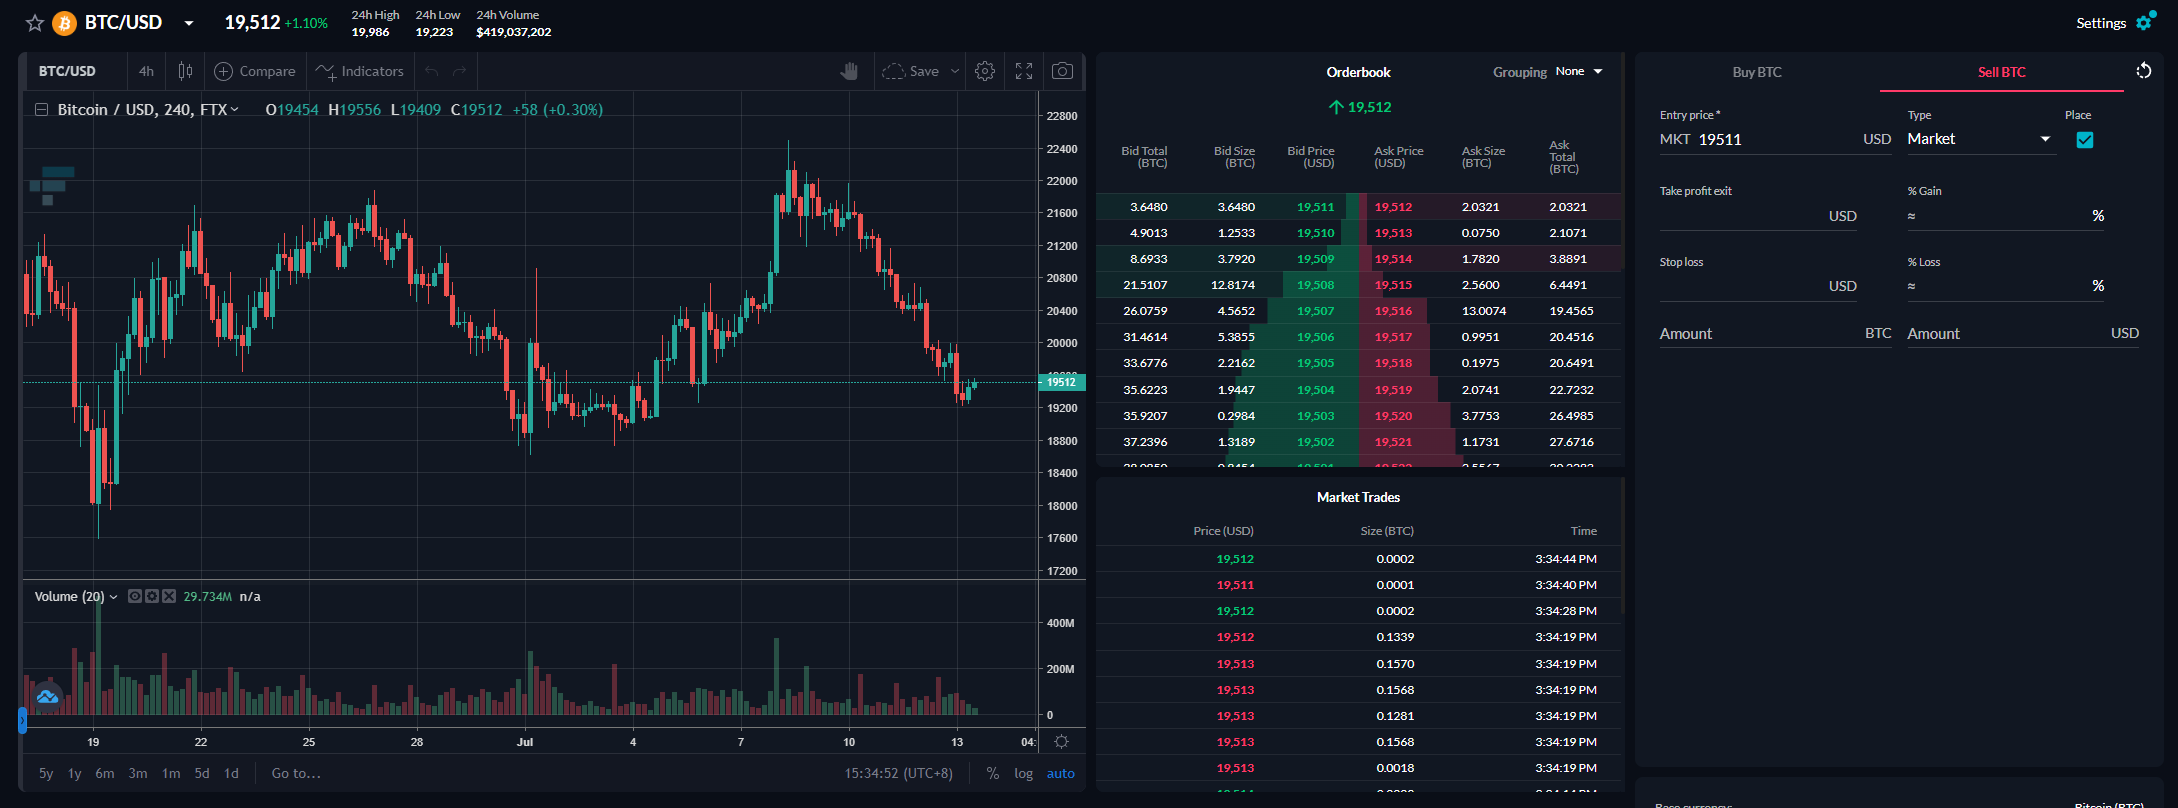2178x808 pixels.
Task: Open the Settings gear at top right
Action: point(2145,22)
